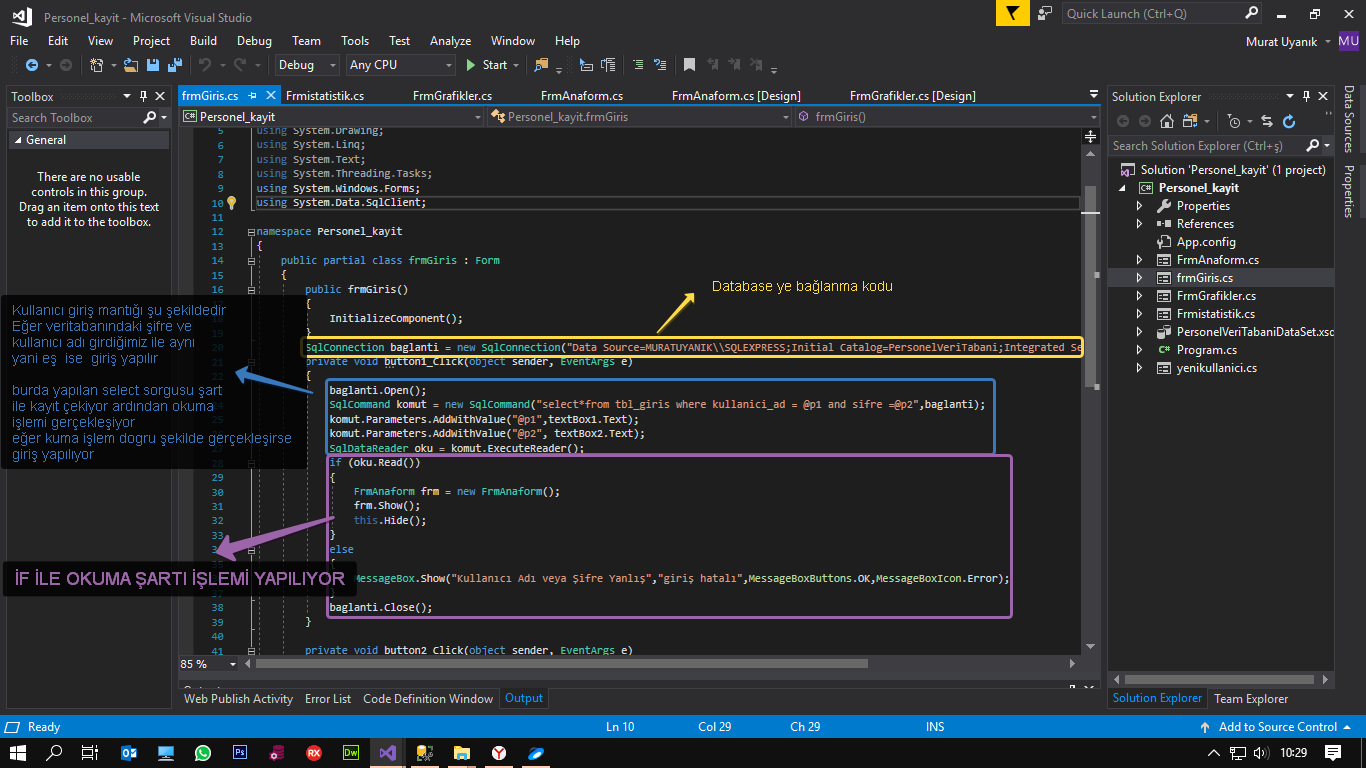Open the Analyze menu
This screenshot has width=1366, height=768.
(x=450, y=41)
